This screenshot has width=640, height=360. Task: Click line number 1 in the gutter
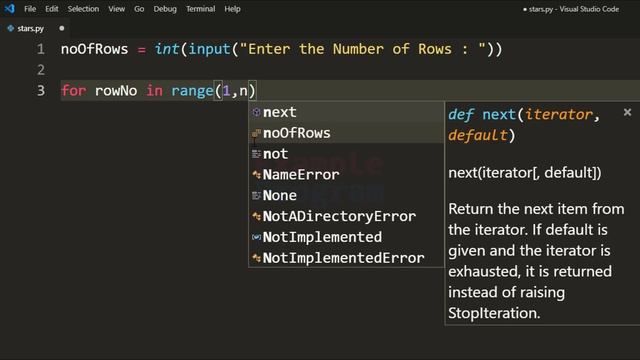pos(40,49)
